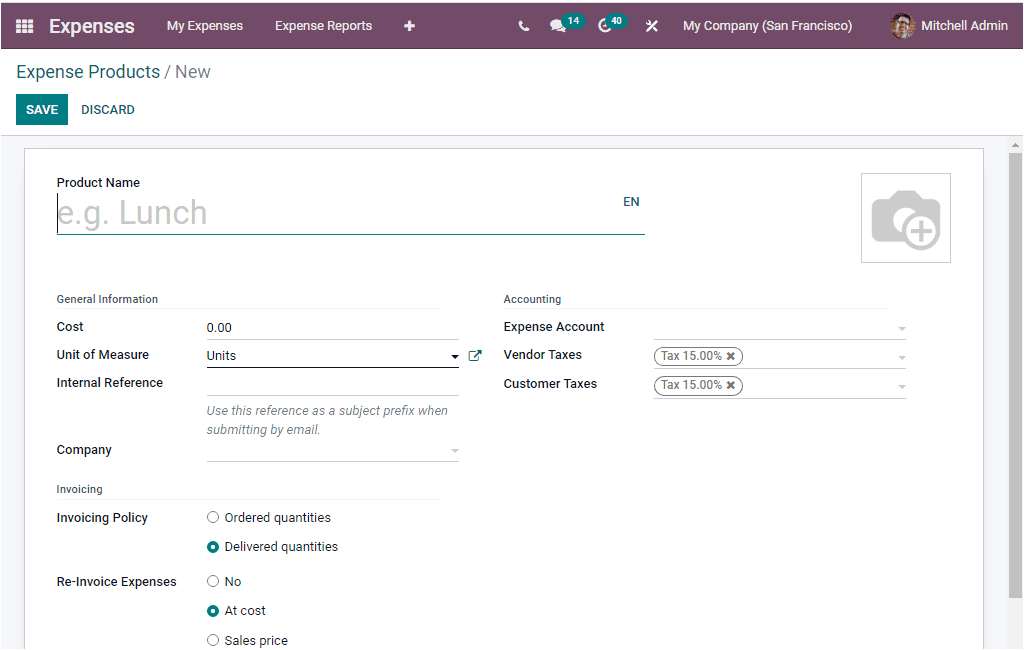
Task: Open the Expense Account dropdown
Action: point(901,327)
